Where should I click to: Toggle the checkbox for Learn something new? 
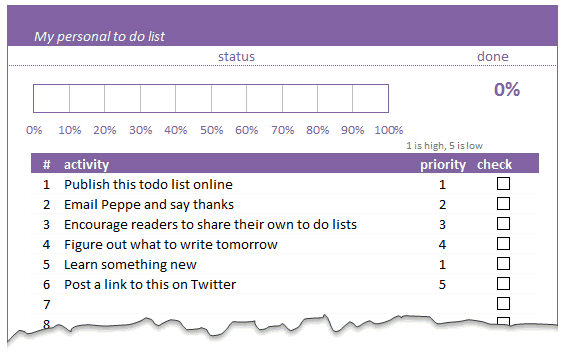point(503,263)
